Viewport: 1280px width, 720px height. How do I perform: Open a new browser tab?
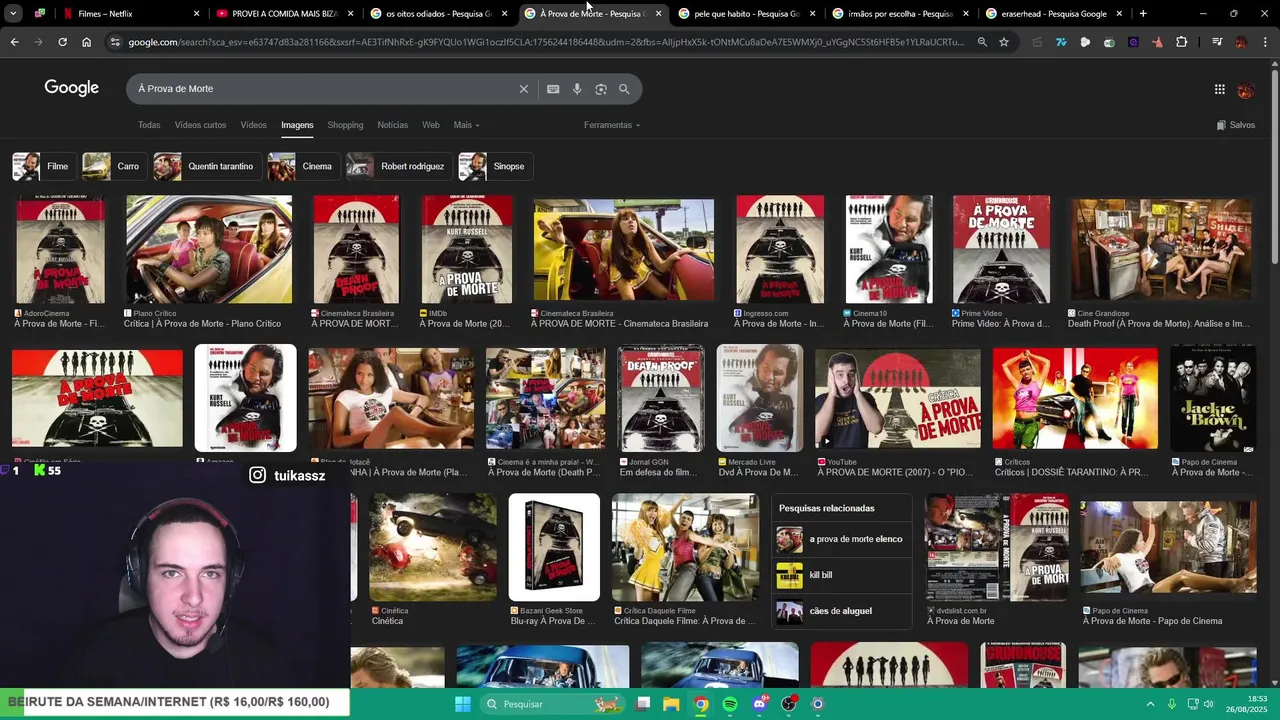[x=1143, y=14]
